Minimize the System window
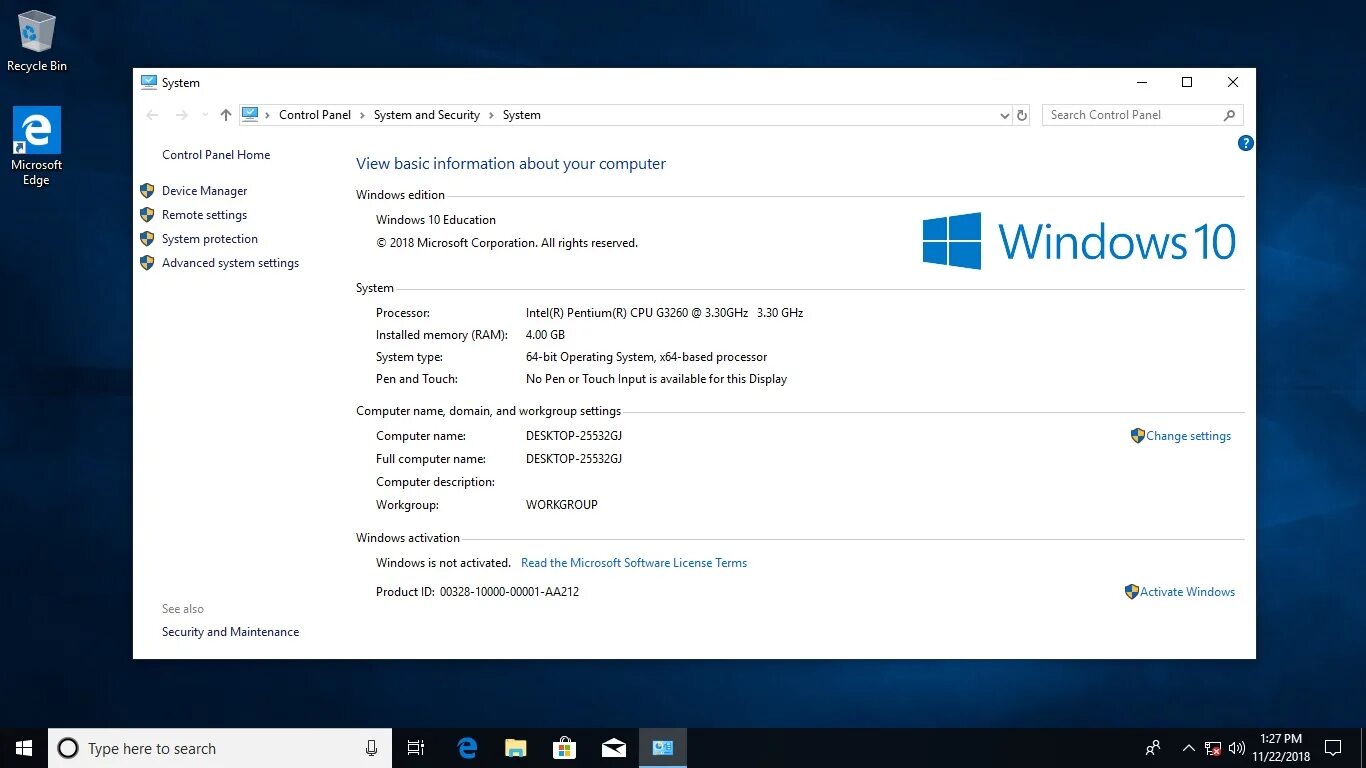The height and width of the screenshot is (768, 1366). tap(1141, 82)
